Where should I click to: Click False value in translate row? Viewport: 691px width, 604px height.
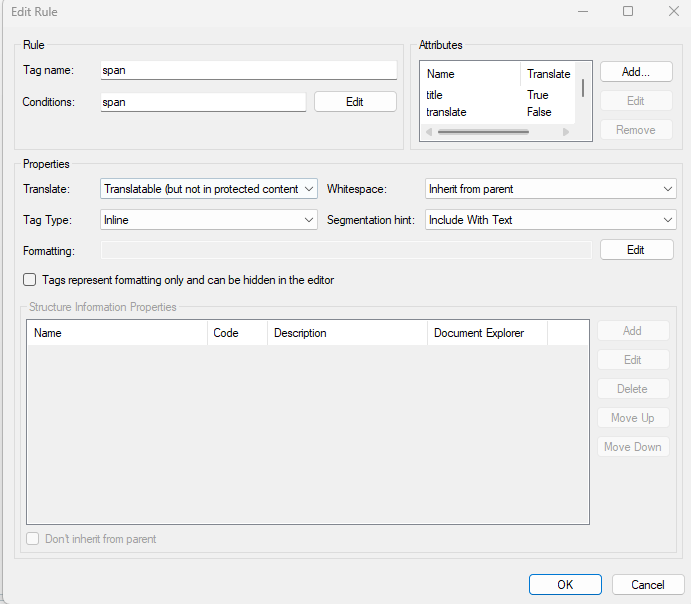pos(539,112)
